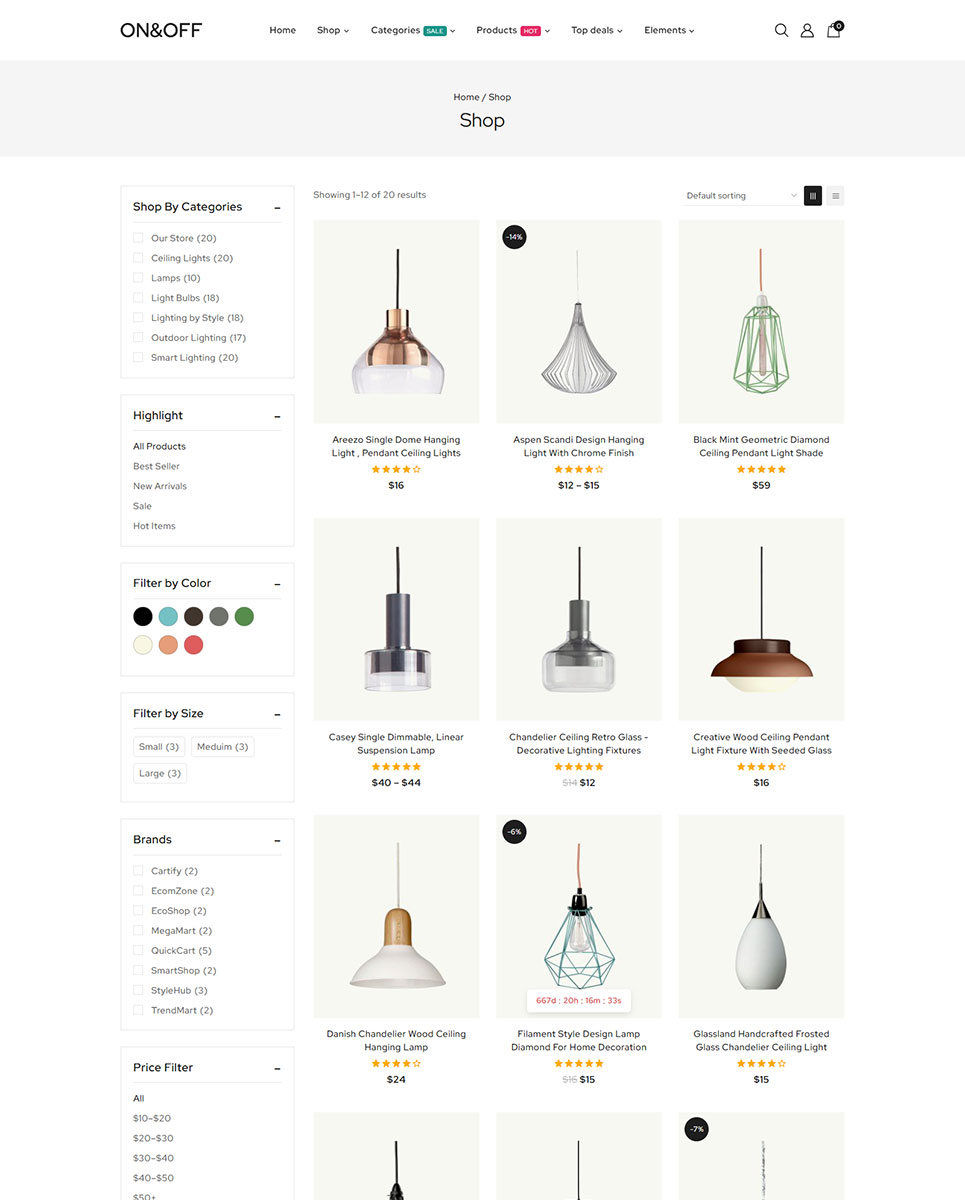
Task: Enable the QuickCart brand checkbox
Action: coord(138,951)
